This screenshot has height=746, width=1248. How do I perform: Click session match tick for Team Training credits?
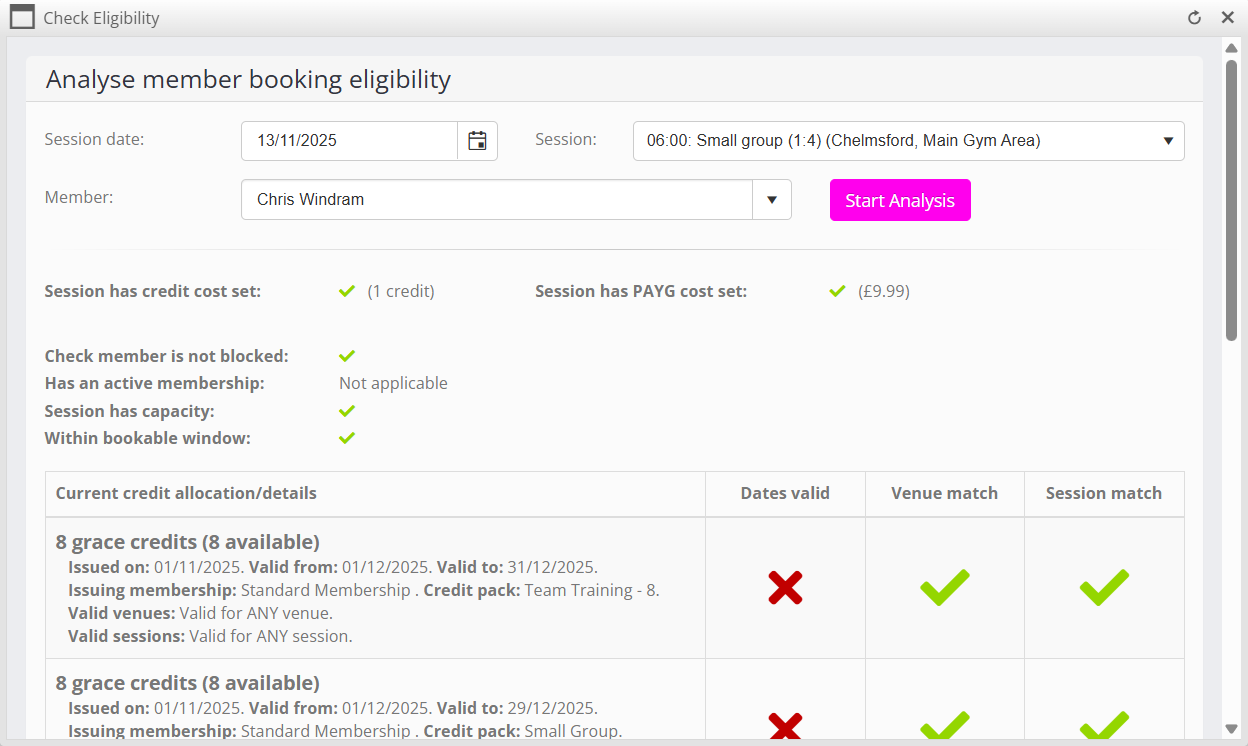point(1104,587)
